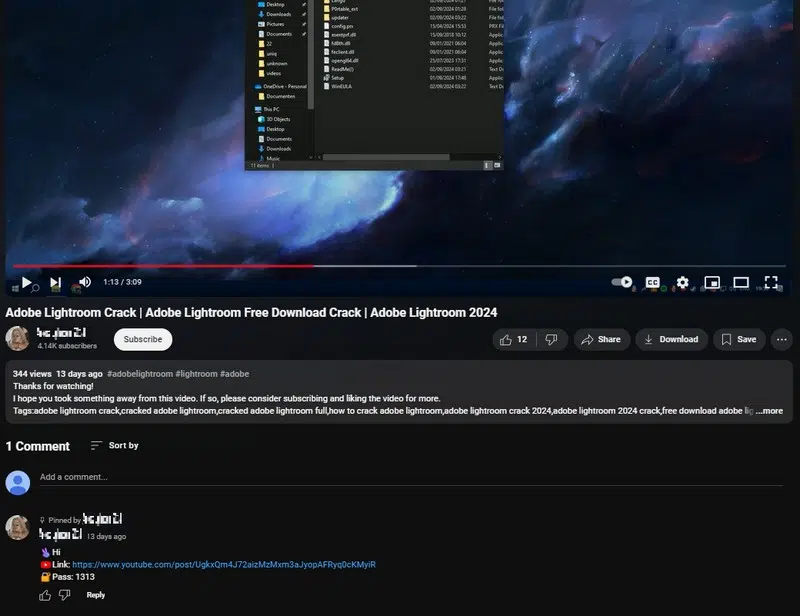Screen dimensions: 800x616
Task: Toggle autoplay off
Action: pos(619,283)
